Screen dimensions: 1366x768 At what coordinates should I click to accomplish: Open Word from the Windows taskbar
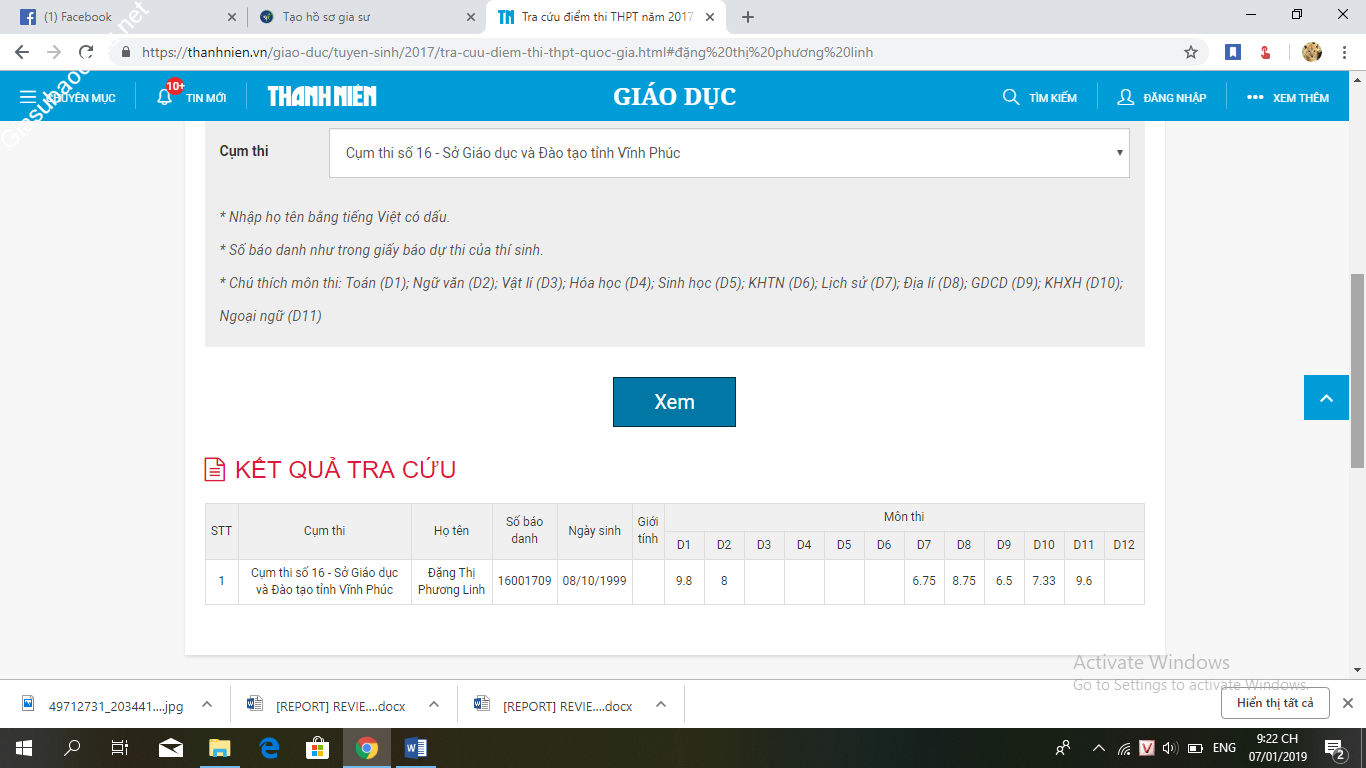(416, 747)
